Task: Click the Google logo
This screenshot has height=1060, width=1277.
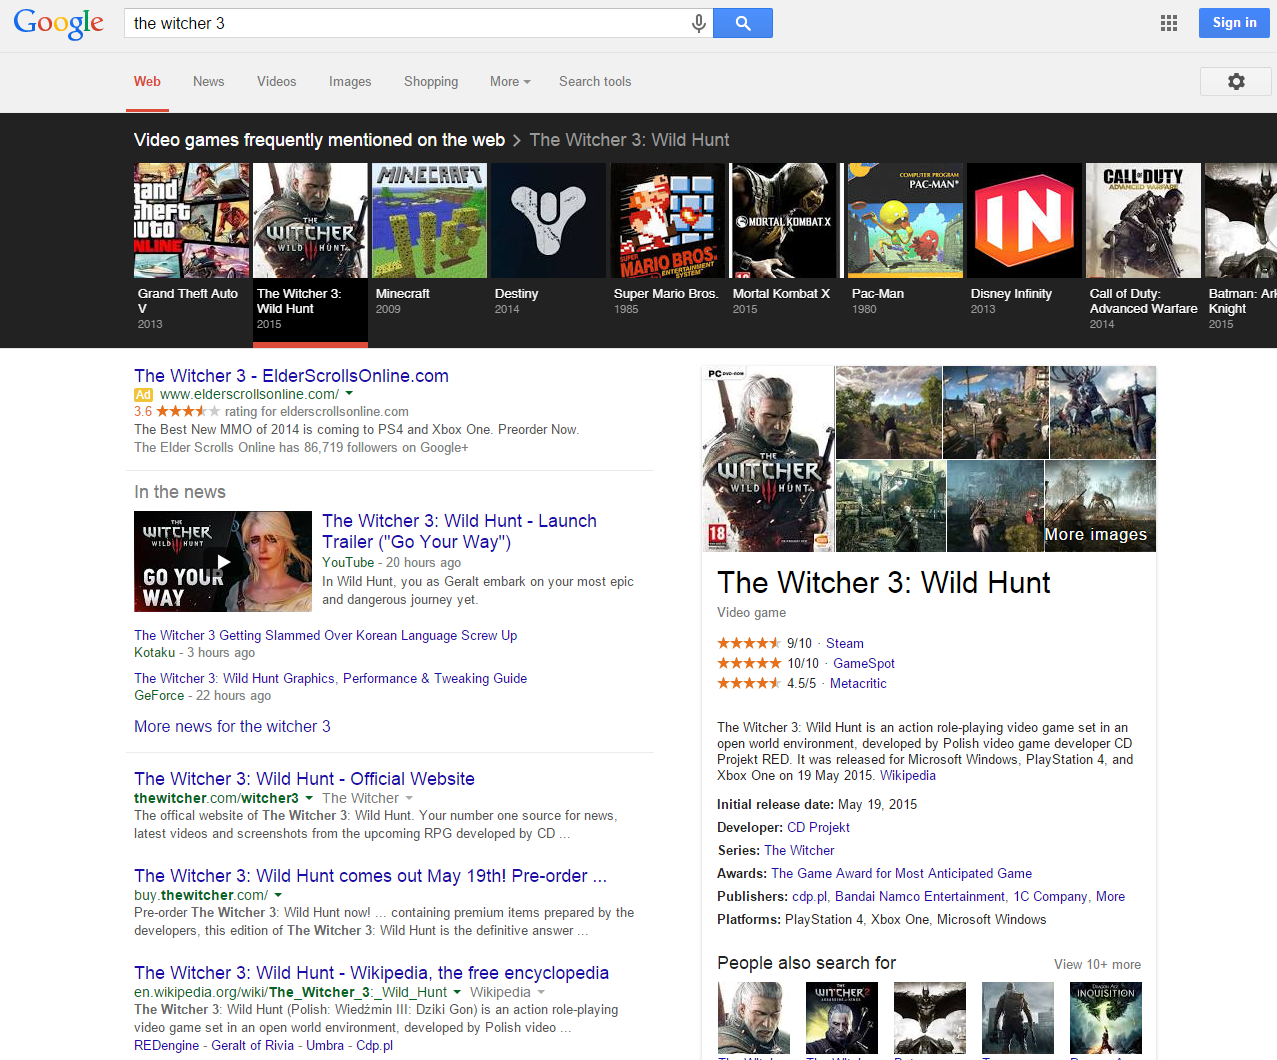Action: pyautogui.click(x=59, y=23)
